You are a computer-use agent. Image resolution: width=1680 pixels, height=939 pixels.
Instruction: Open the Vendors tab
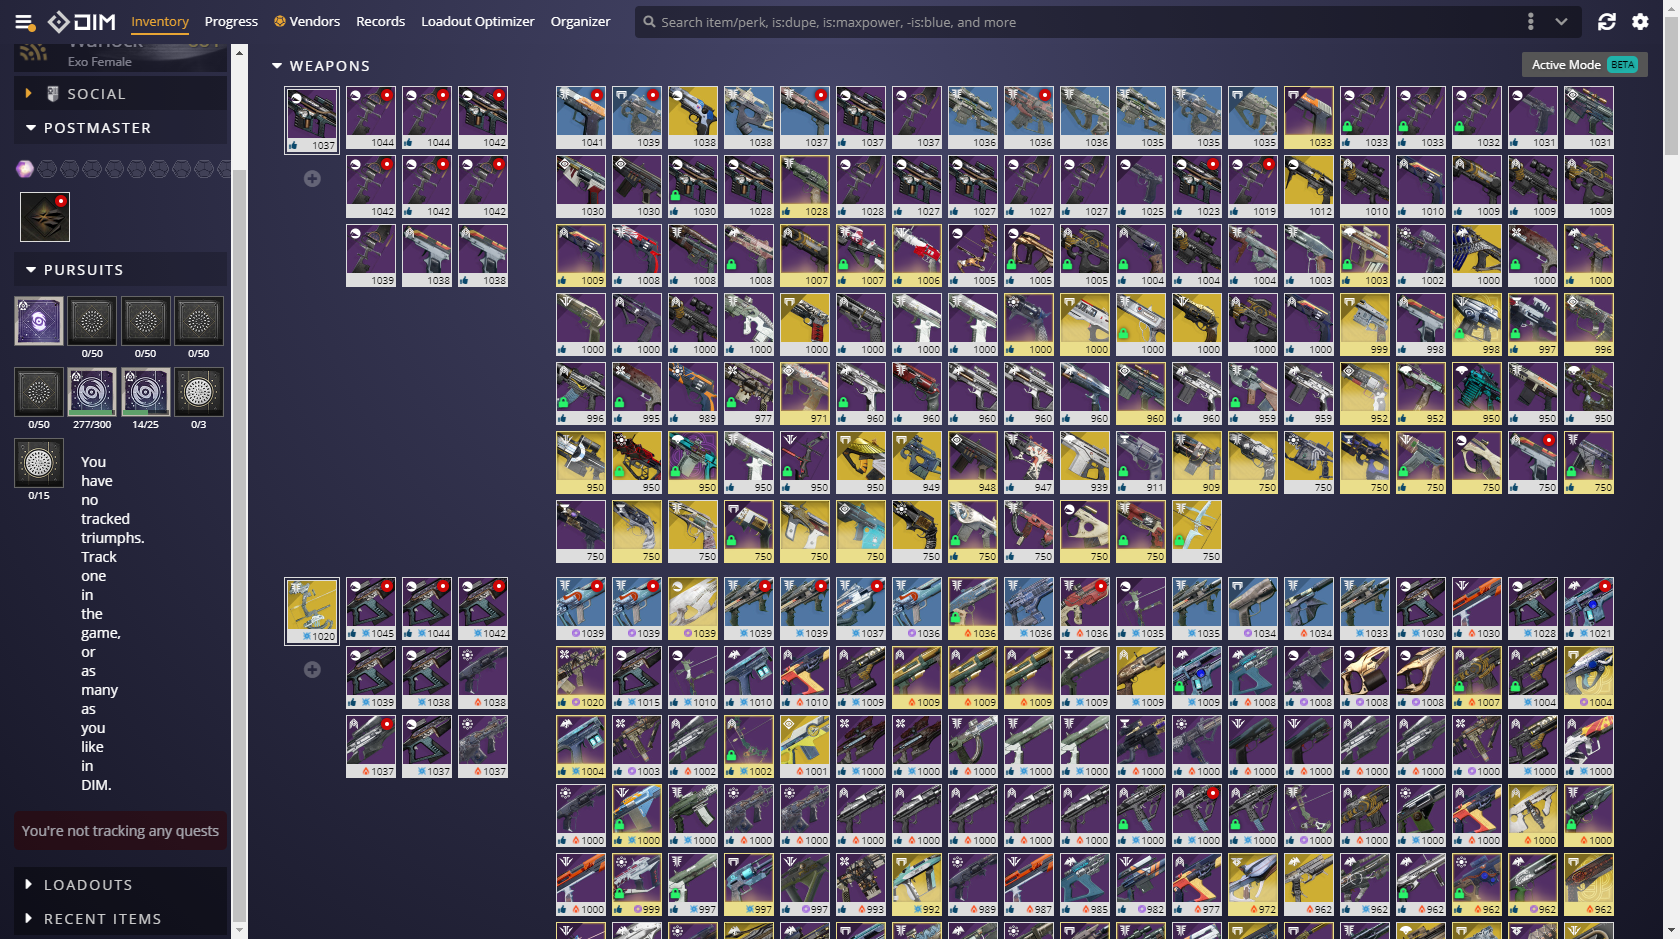coord(307,21)
